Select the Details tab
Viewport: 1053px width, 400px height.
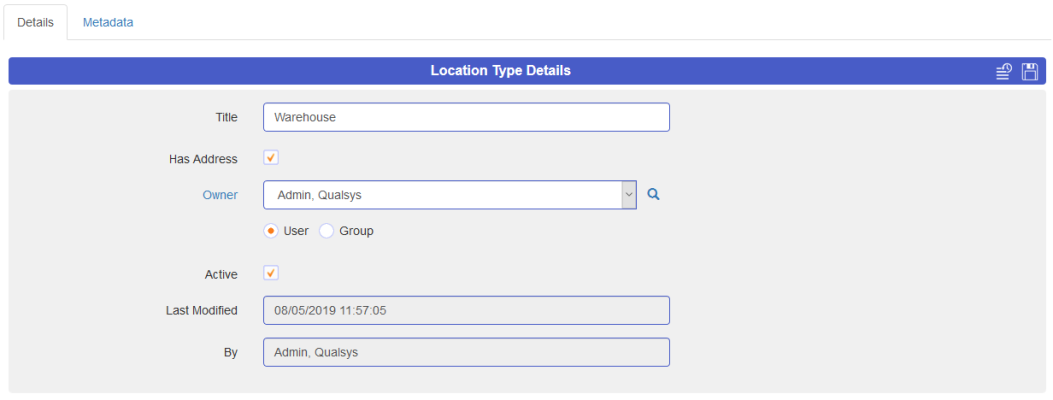[x=35, y=22]
